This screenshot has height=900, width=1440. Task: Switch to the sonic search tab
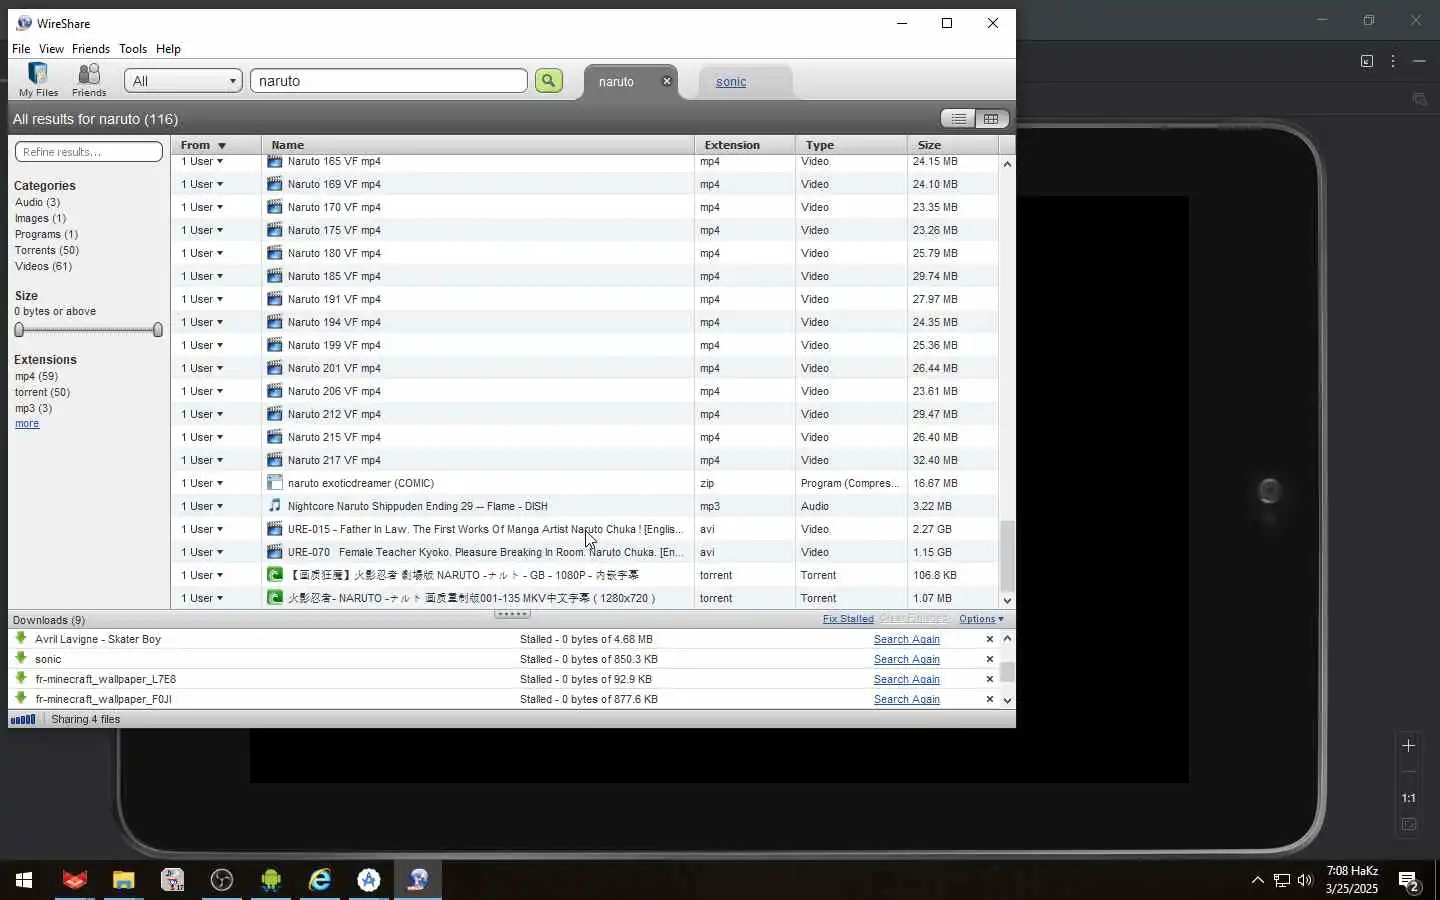coord(731,82)
